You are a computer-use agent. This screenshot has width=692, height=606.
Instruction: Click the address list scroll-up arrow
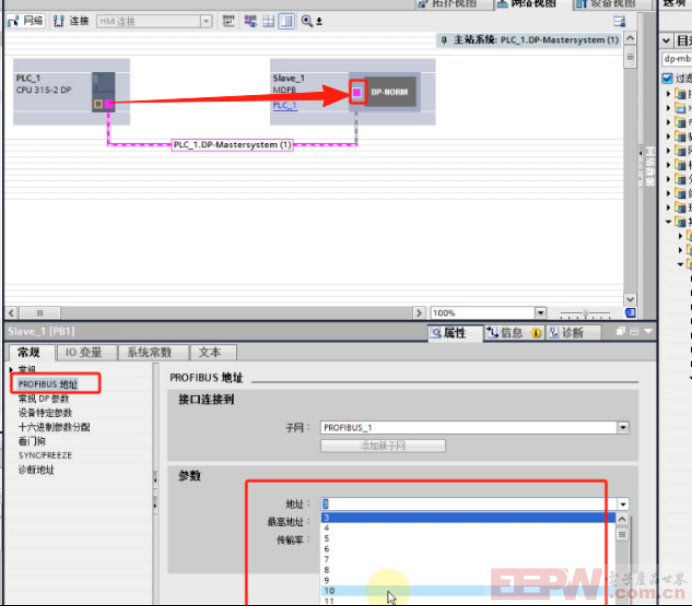coord(622,519)
